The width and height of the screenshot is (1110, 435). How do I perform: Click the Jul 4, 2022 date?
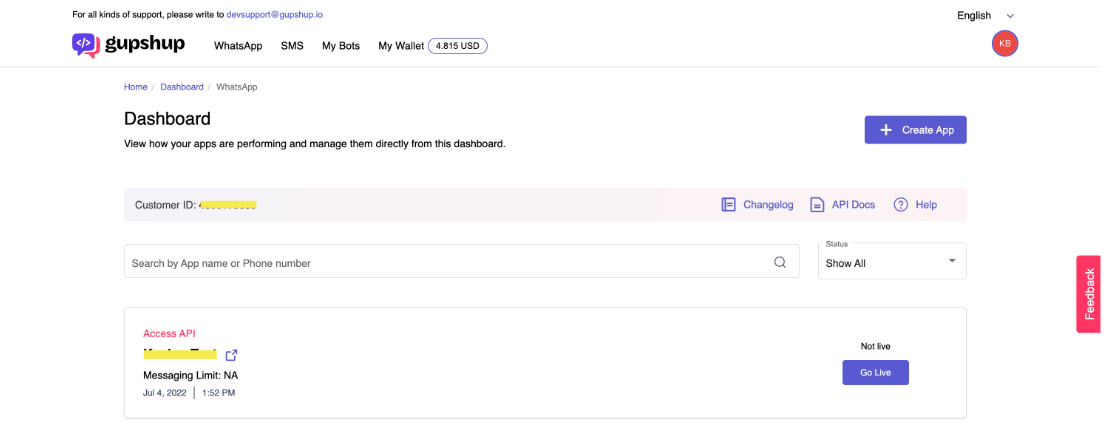pos(166,392)
